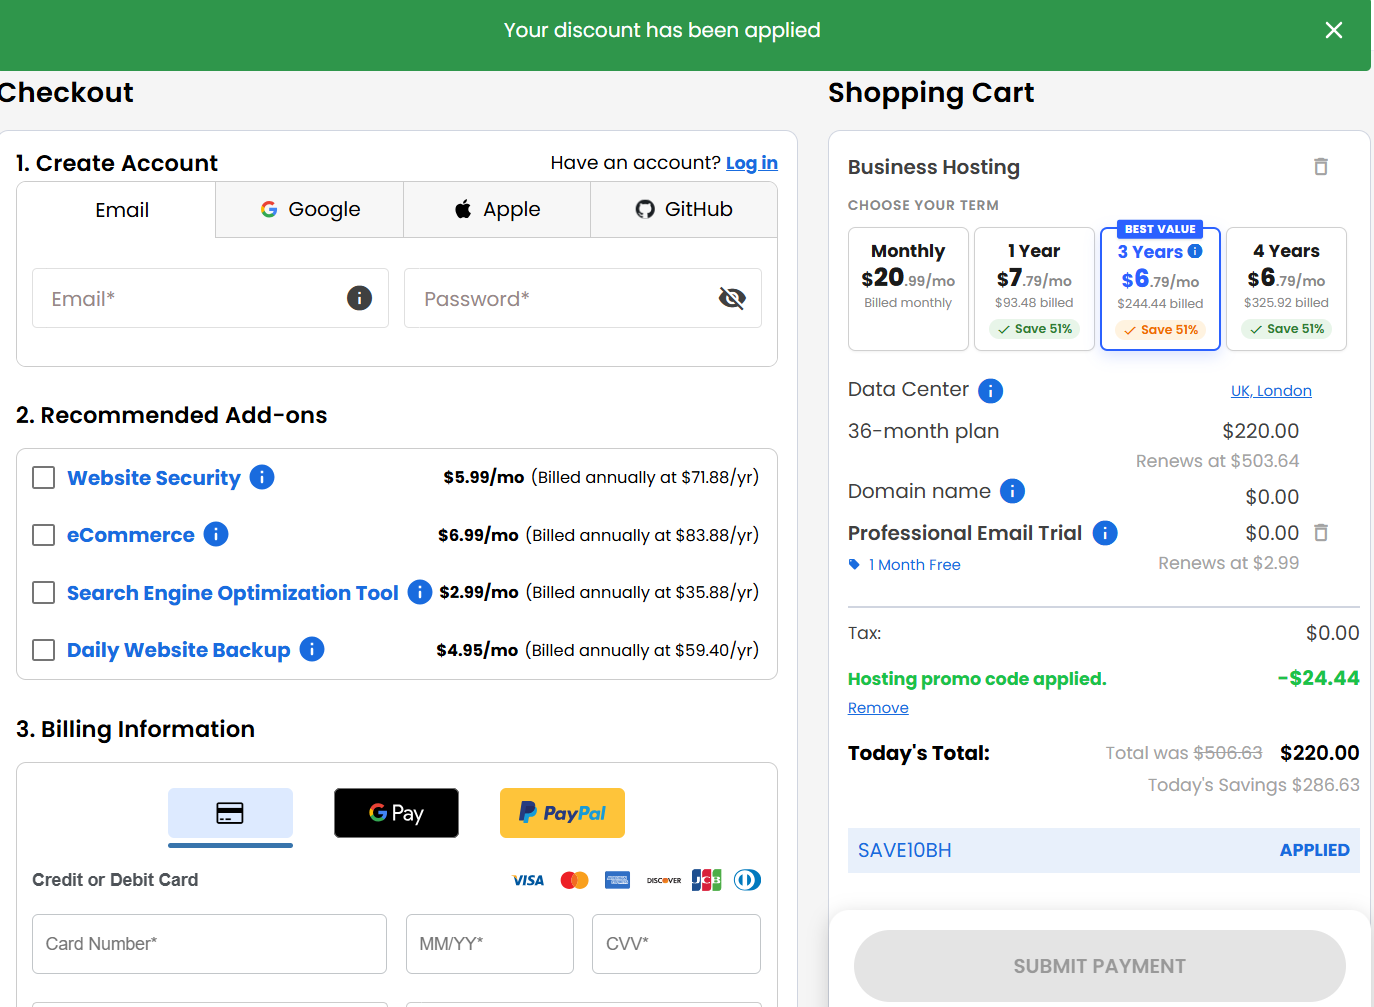
Task: Switch to Google sign-up tab
Action: point(310,210)
